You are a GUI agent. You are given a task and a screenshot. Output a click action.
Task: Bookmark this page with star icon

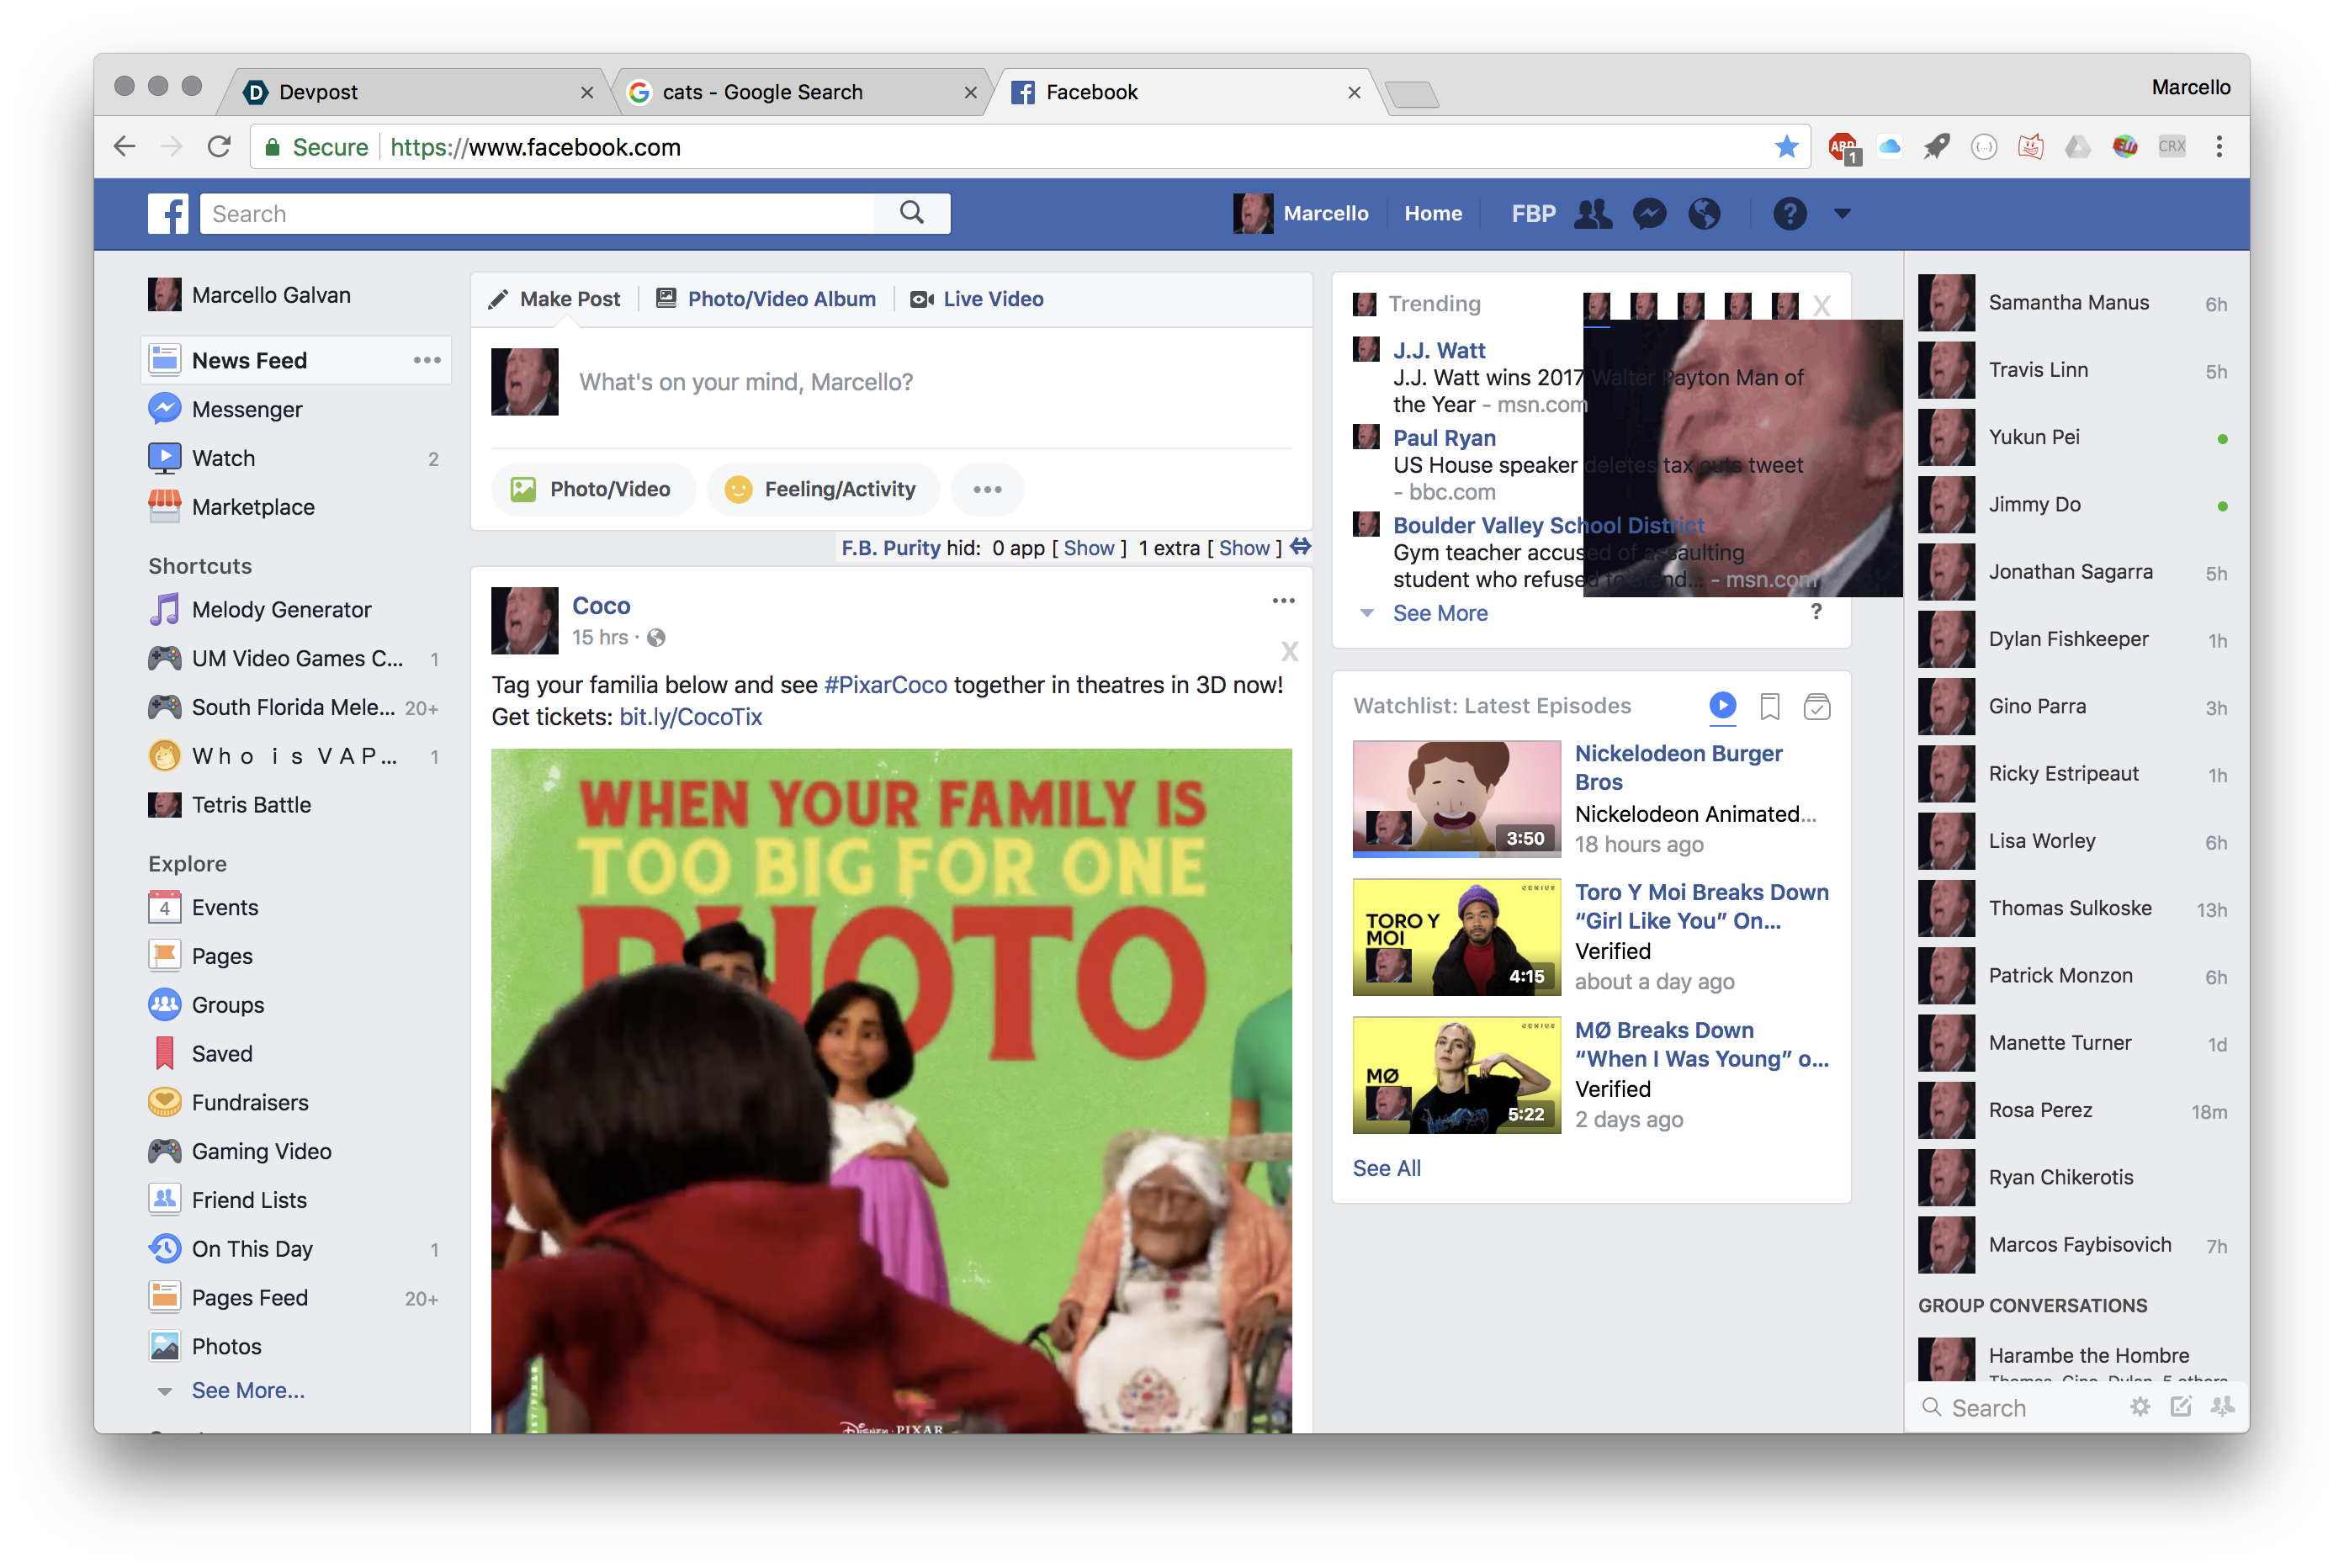(x=1786, y=147)
